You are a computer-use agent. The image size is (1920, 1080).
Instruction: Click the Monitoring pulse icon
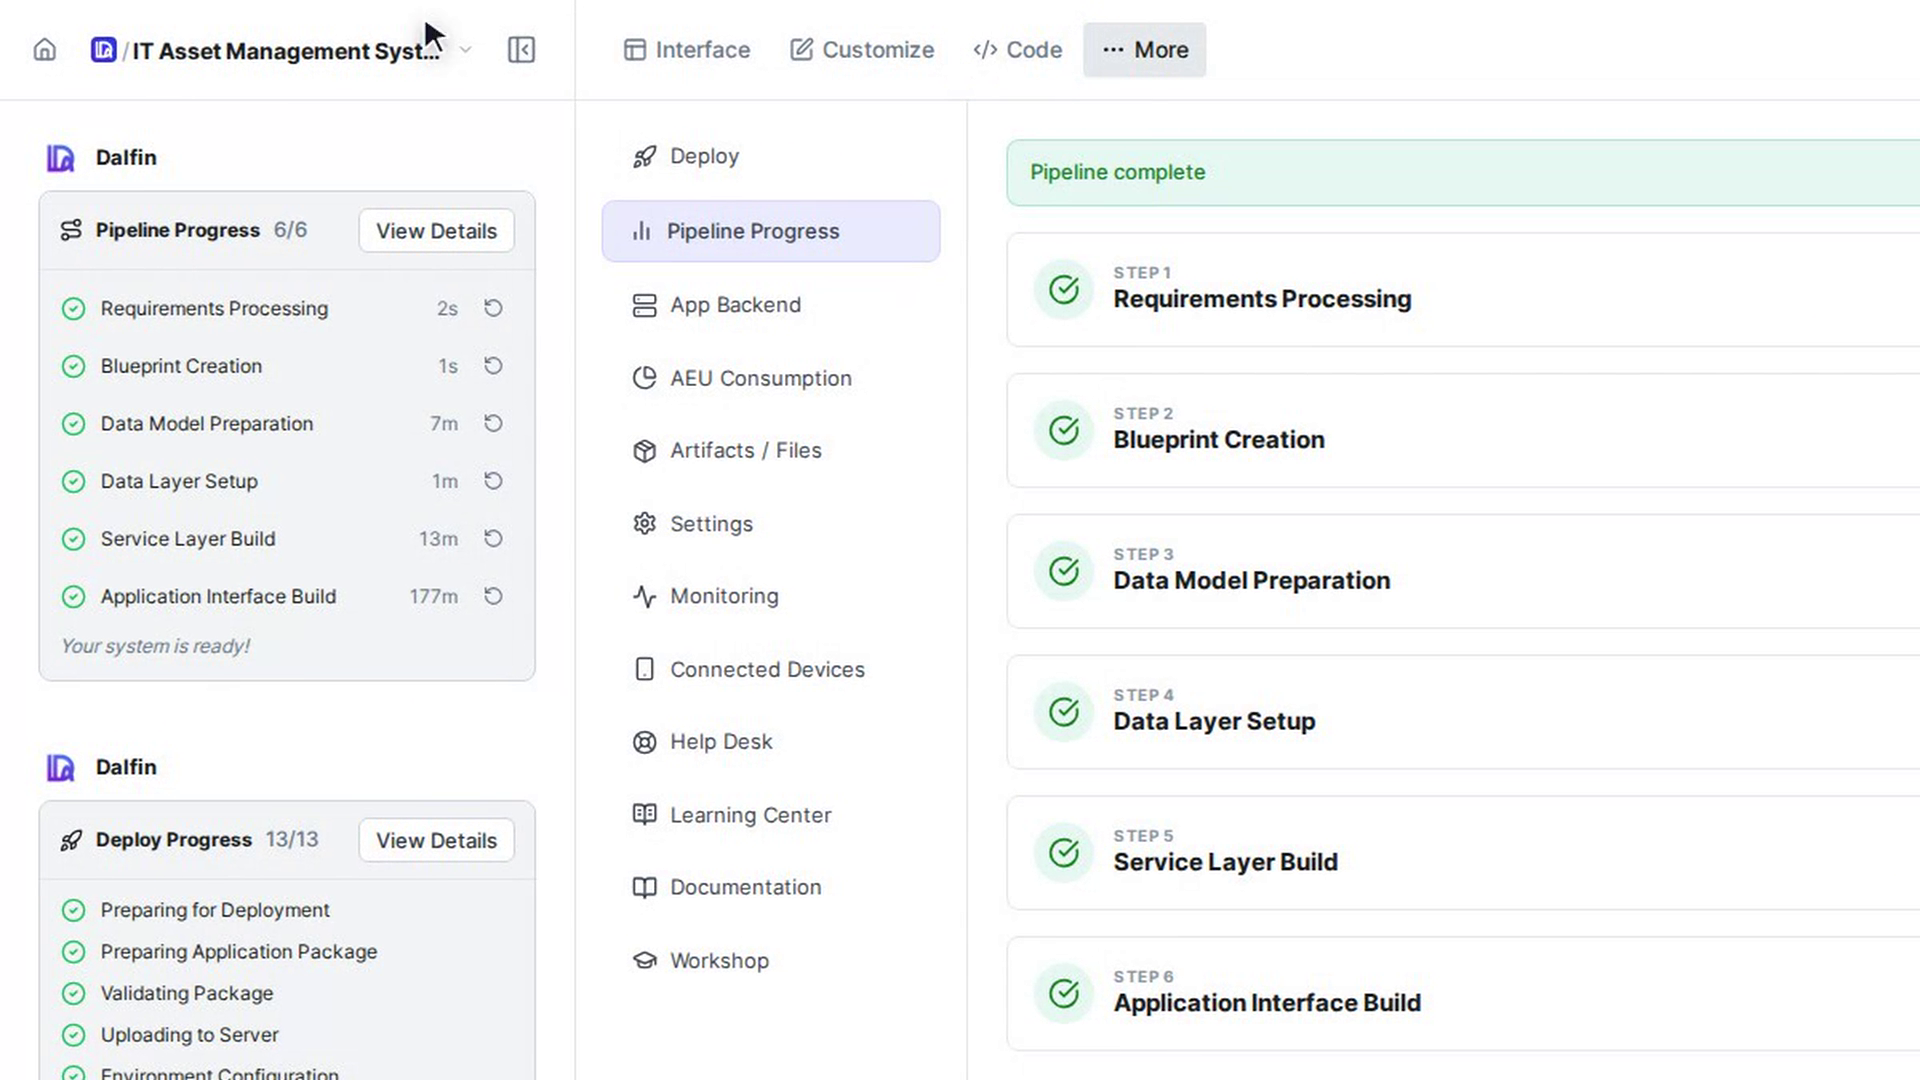tap(645, 597)
